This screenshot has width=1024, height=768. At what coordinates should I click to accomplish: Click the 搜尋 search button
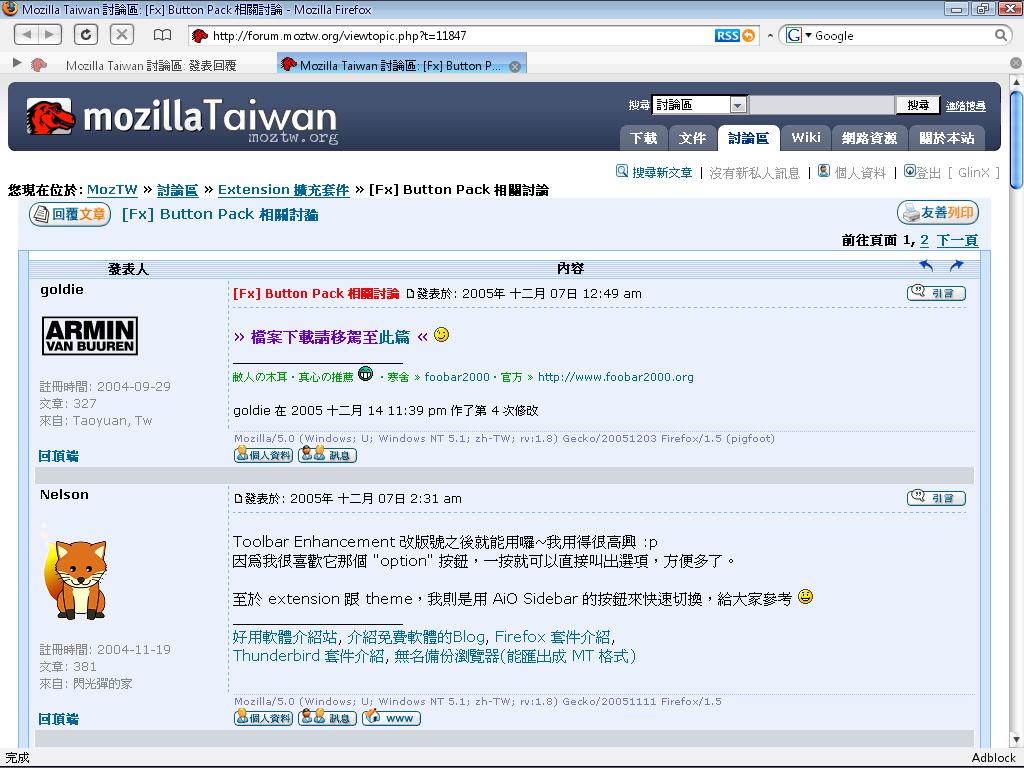[x=918, y=104]
